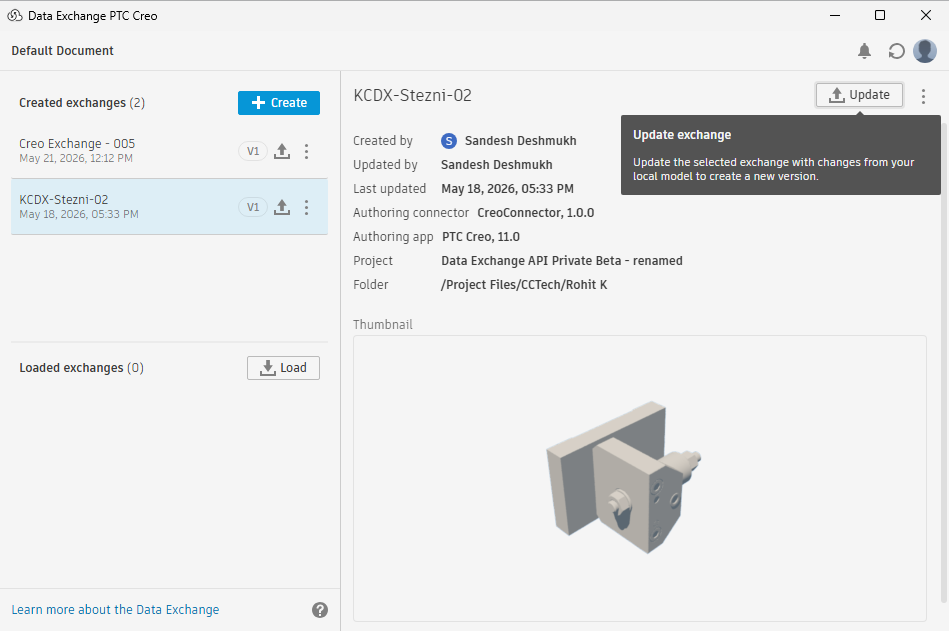Click upload icon for KCDX-Stezni-02 row

[282, 207]
